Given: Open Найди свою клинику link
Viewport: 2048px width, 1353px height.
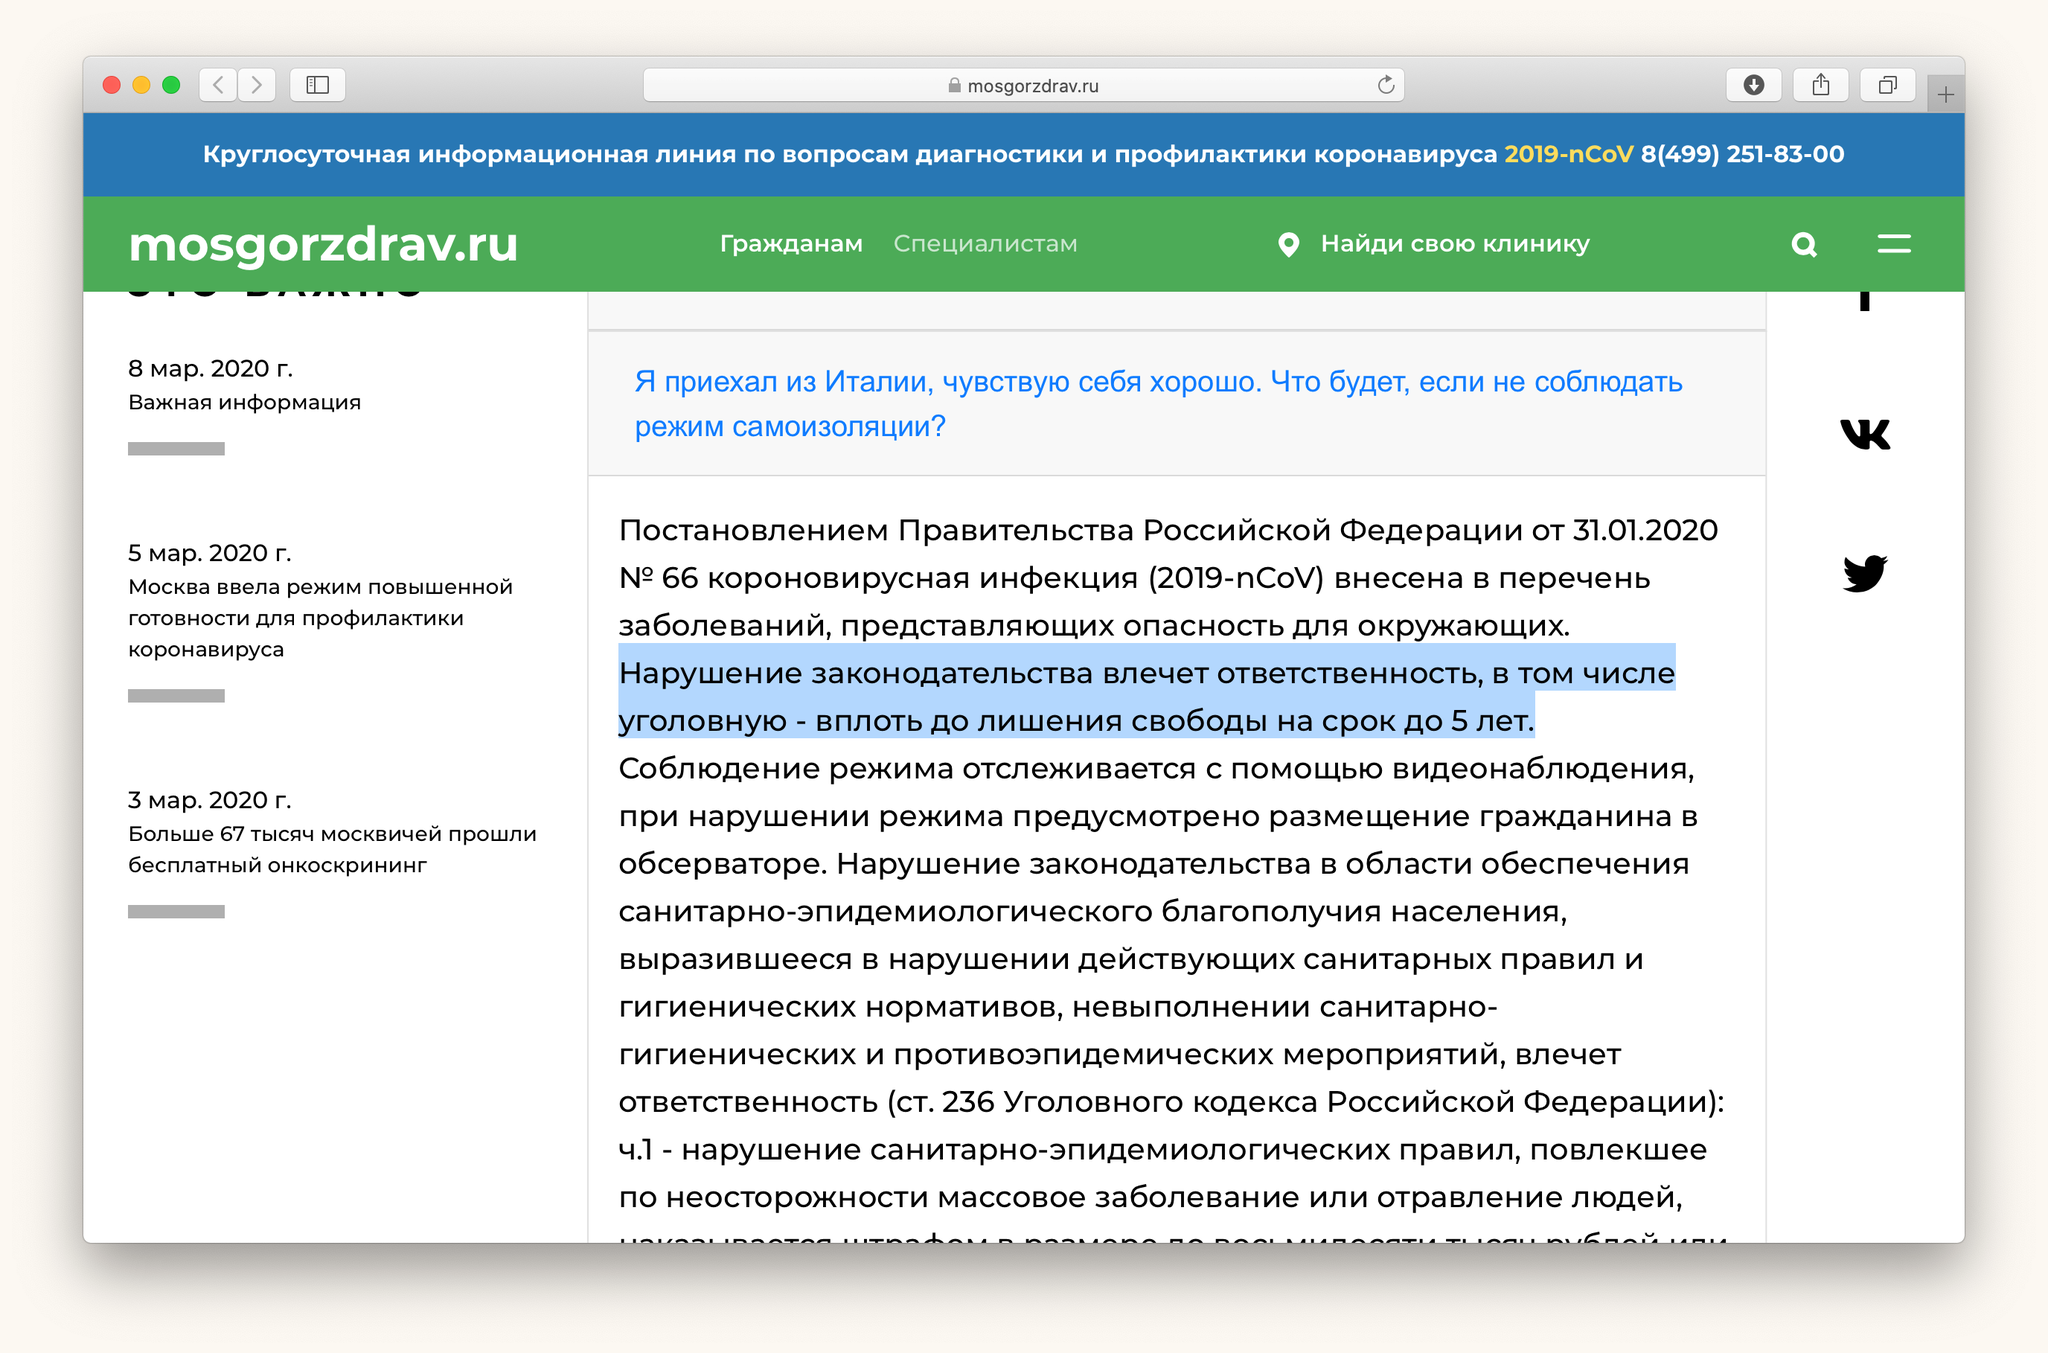Looking at the screenshot, I should tap(1454, 244).
